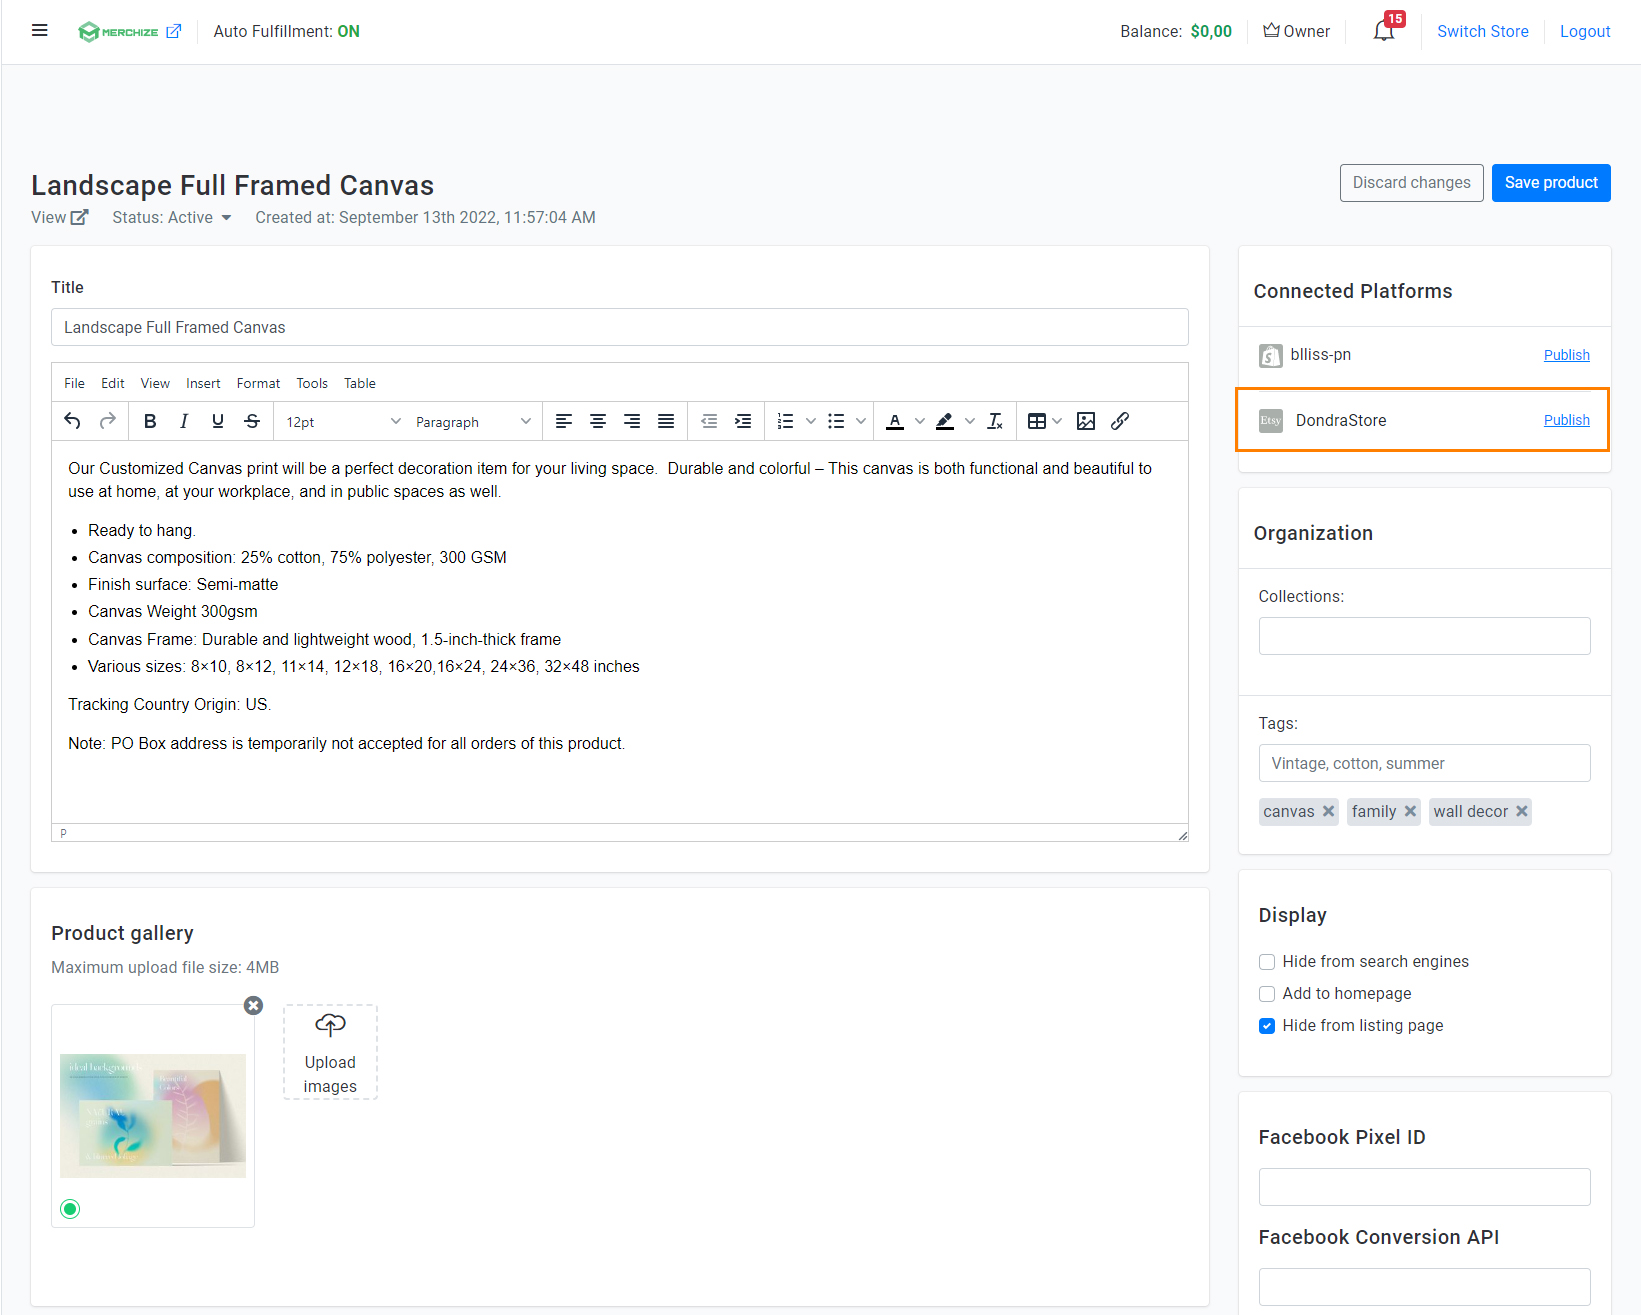This screenshot has width=1641, height=1315.
Task: Insert a link using the toolbar
Action: pos(1120,421)
